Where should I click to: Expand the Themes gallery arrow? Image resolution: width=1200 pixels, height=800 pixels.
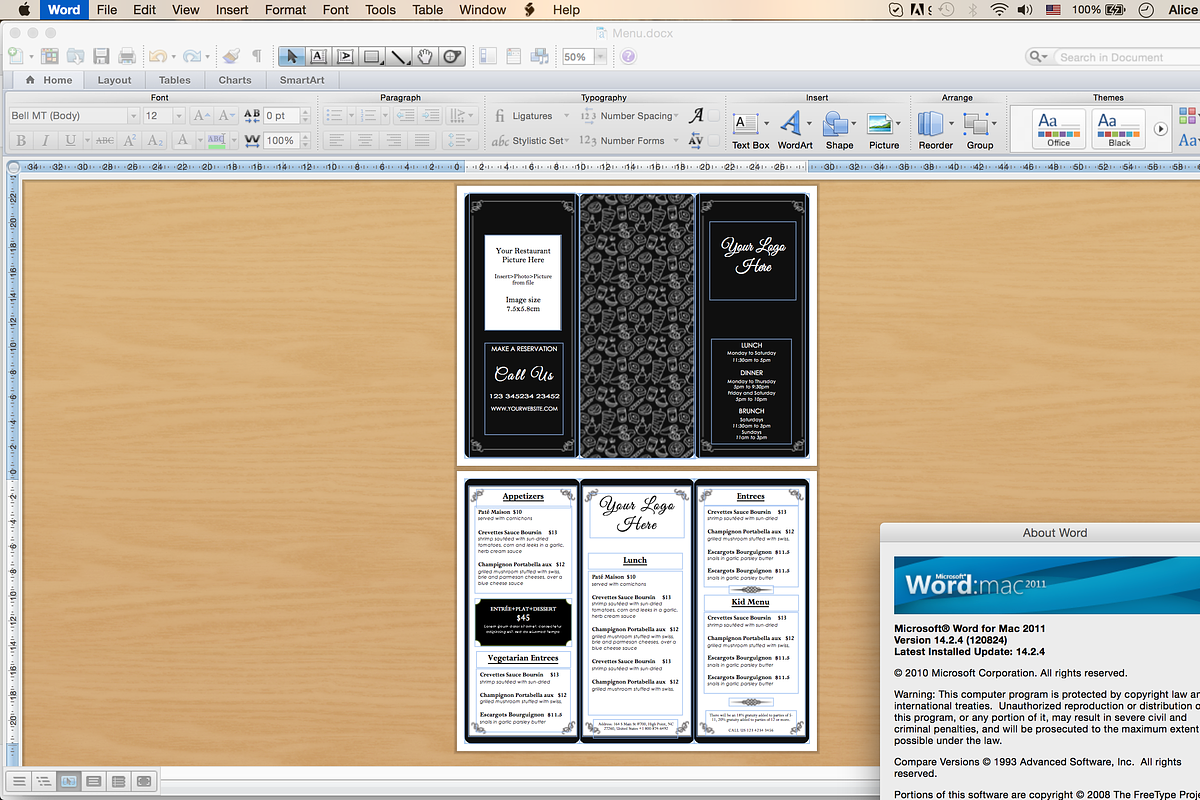1161,129
